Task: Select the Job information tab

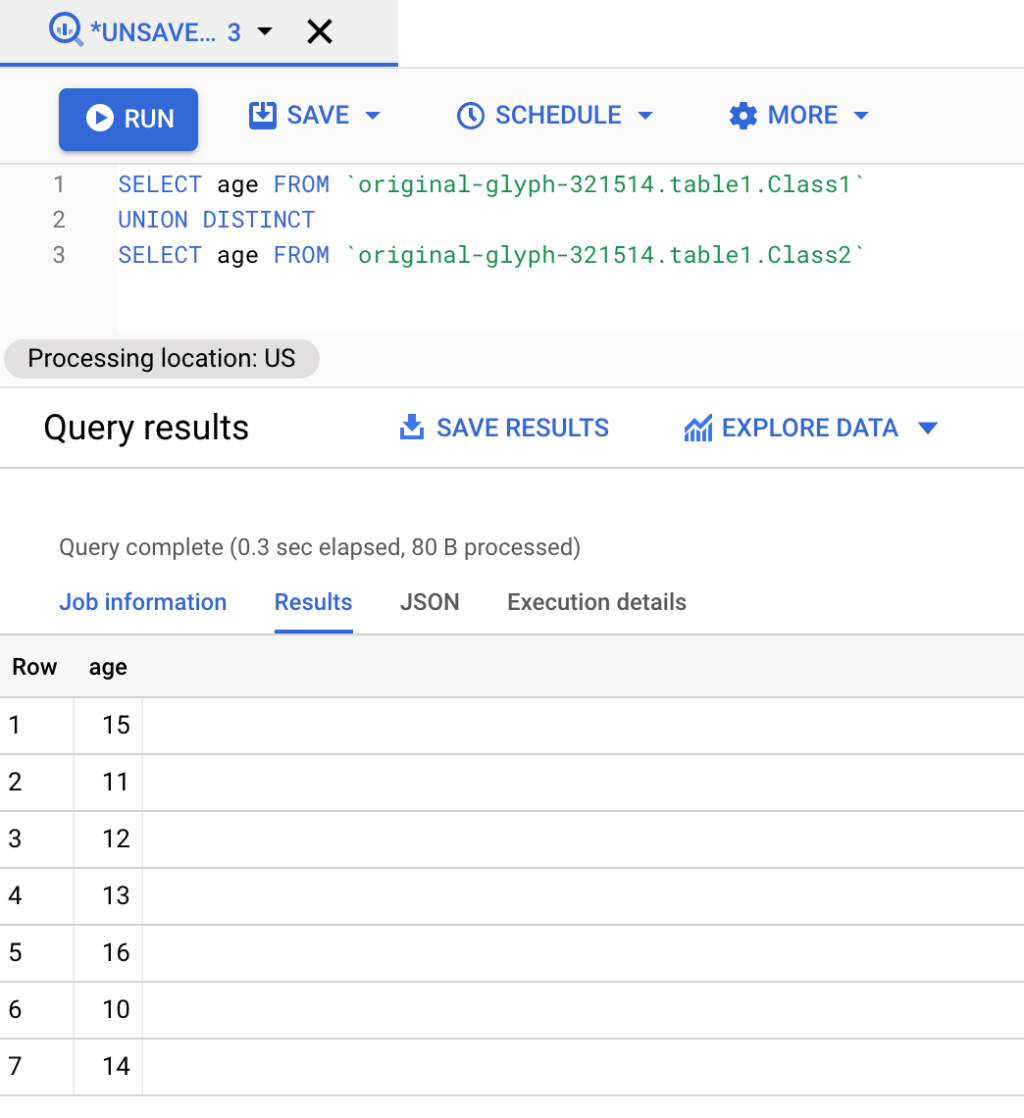Action: pyautogui.click(x=143, y=602)
